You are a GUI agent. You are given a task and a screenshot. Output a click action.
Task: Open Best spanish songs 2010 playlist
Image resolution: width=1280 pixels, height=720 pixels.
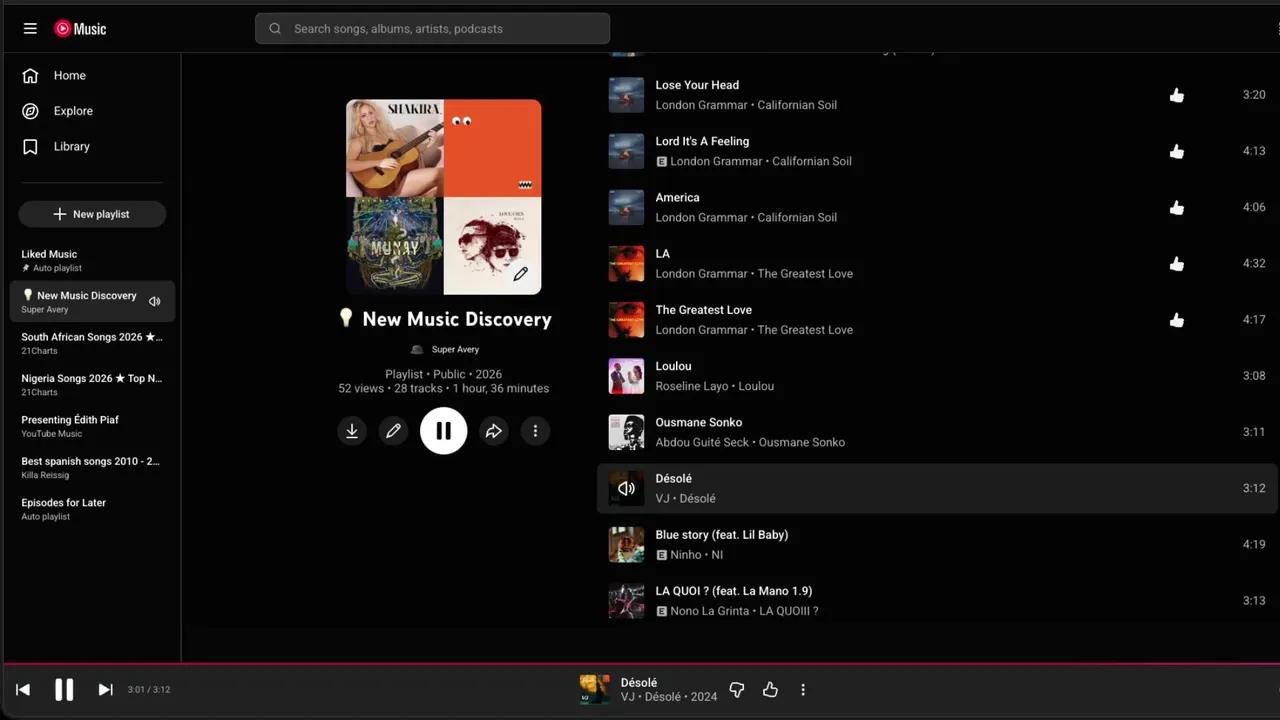(92, 467)
